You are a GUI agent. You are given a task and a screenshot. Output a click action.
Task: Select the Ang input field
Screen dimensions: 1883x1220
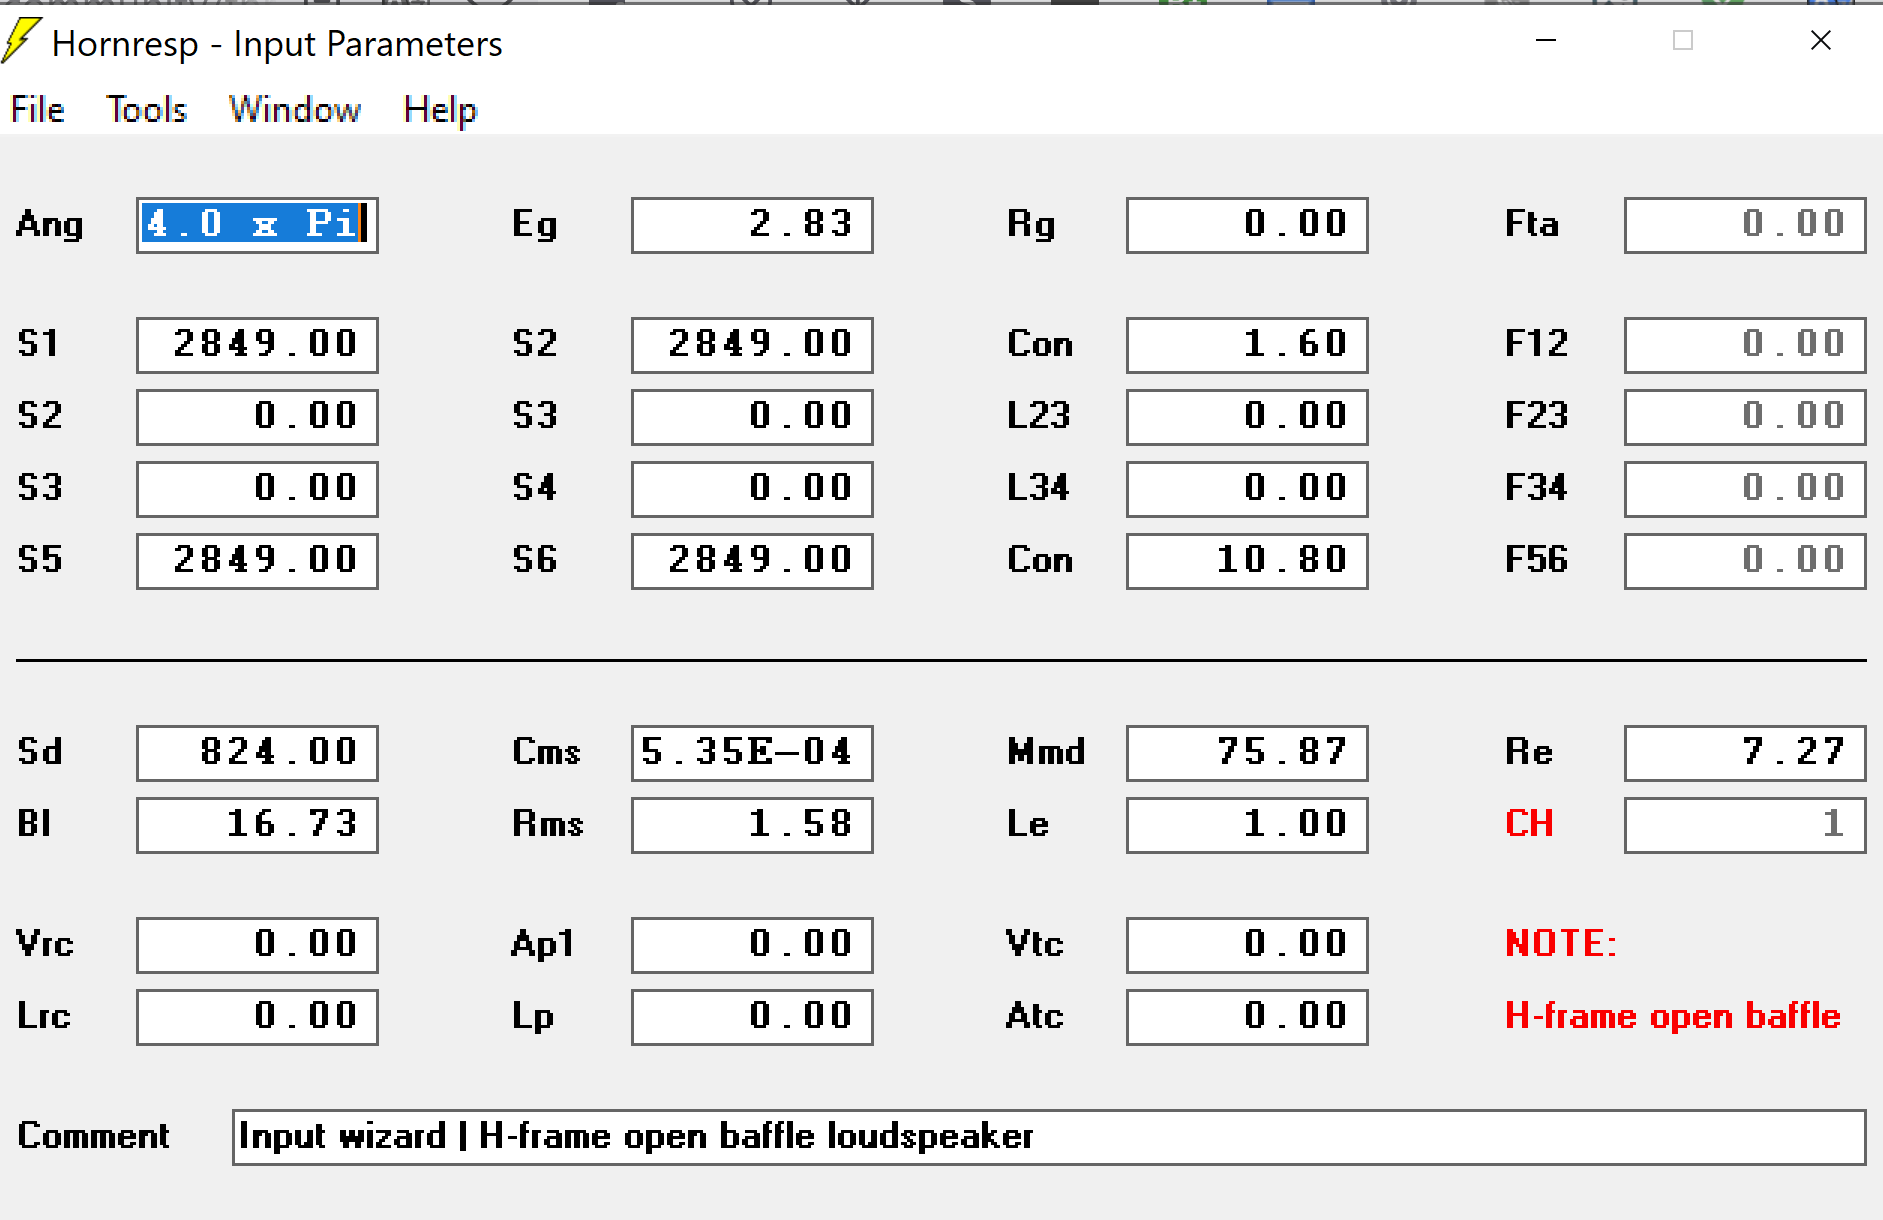click(257, 225)
